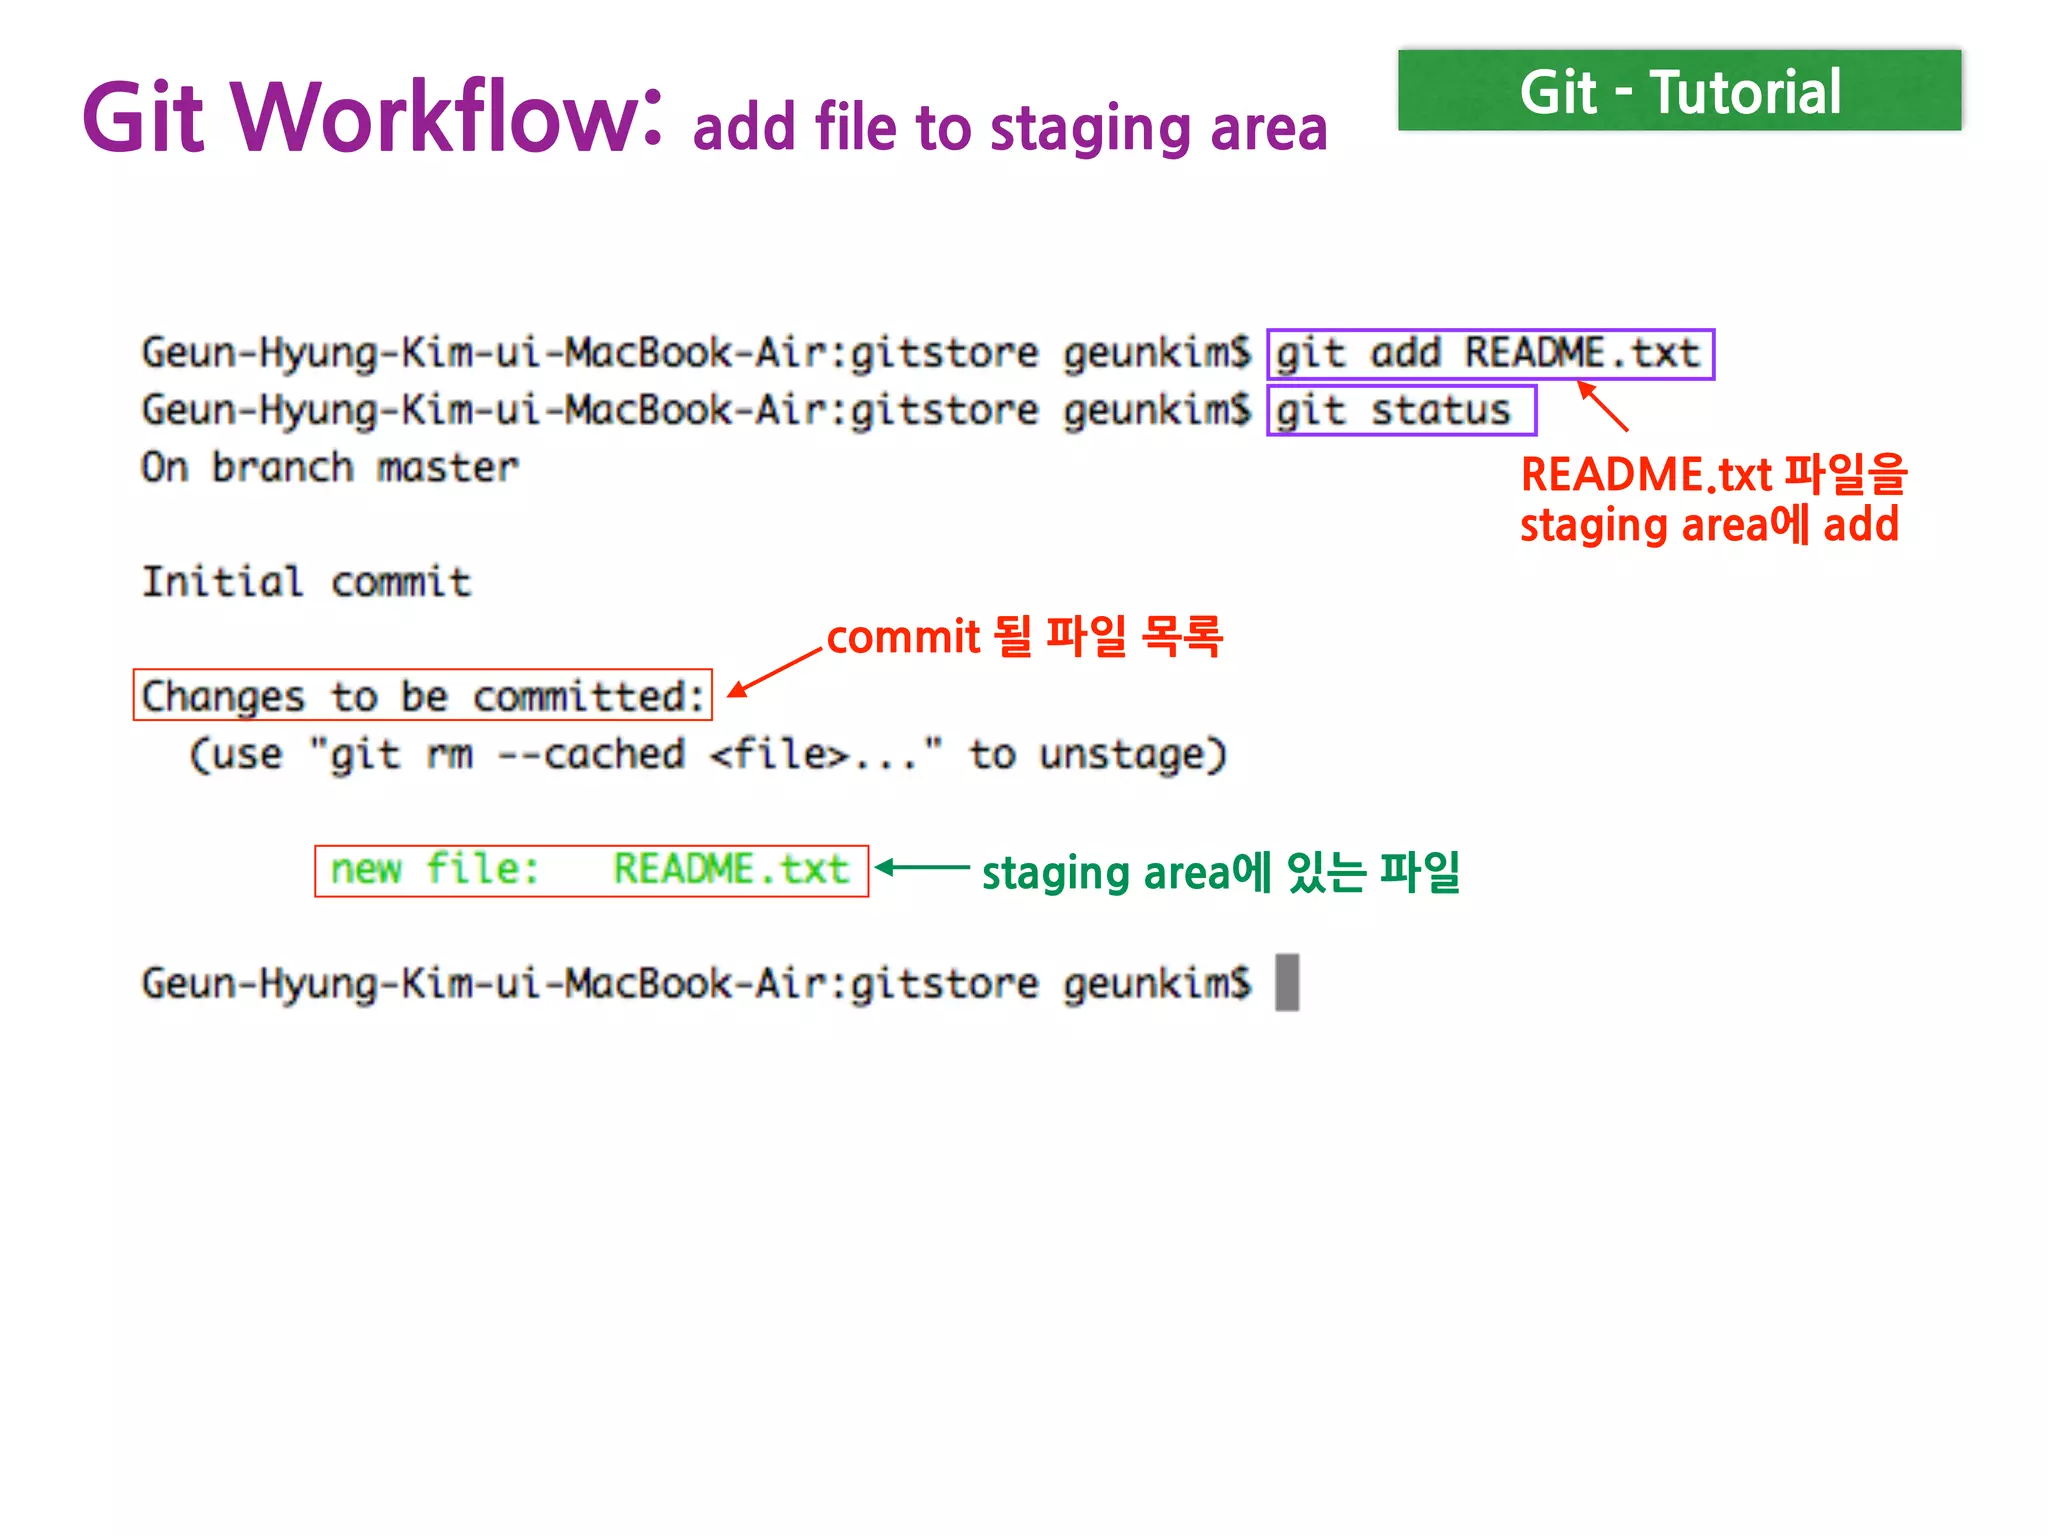
Task: Click the 'Initial commit' line
Action: tap(306, 582)
